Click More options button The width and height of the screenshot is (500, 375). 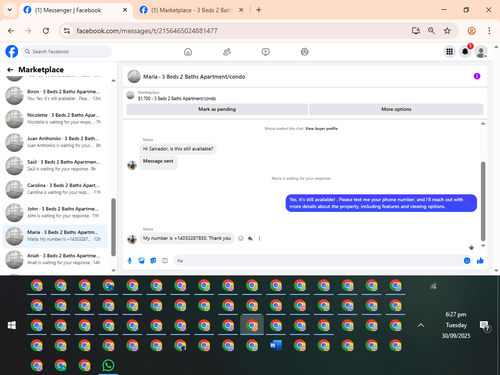[396, 109]
